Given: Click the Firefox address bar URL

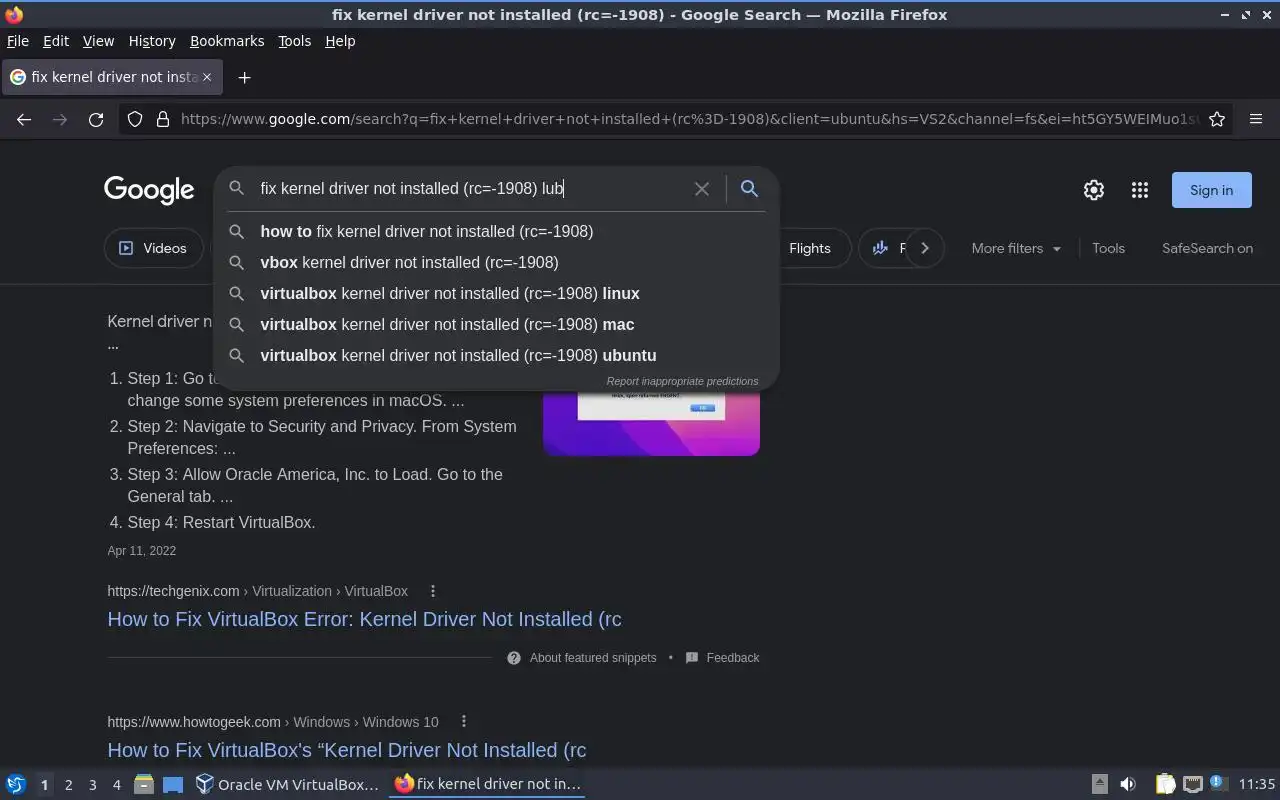Looking at the screenshot, I should (x=690, y=119).
